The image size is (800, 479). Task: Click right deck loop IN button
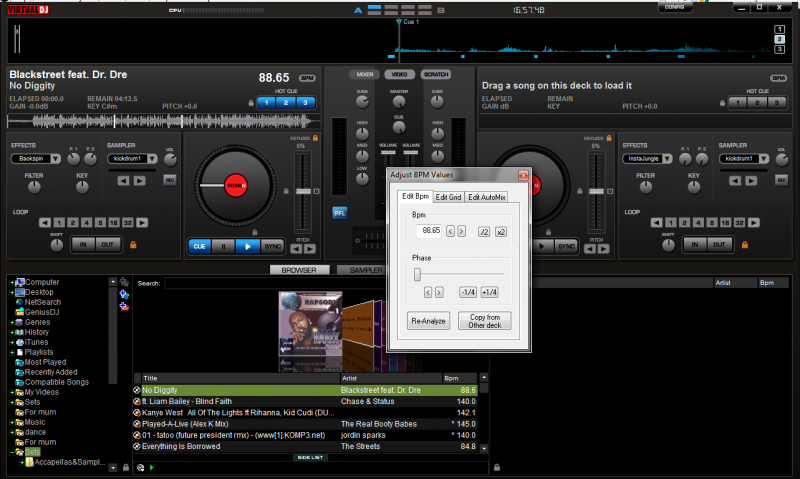point(695,245)
